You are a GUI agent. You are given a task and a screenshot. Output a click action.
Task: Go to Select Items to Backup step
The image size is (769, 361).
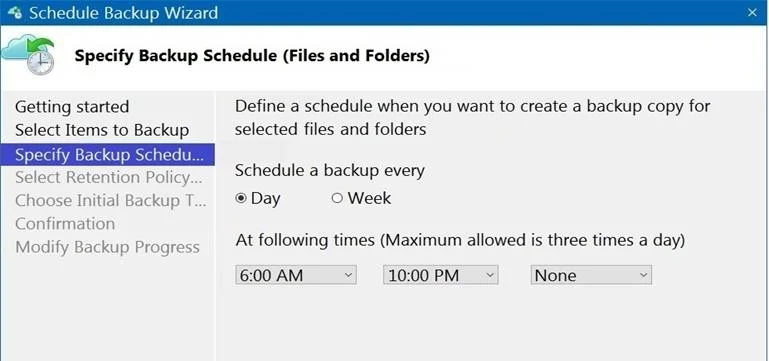pos(102,130)
